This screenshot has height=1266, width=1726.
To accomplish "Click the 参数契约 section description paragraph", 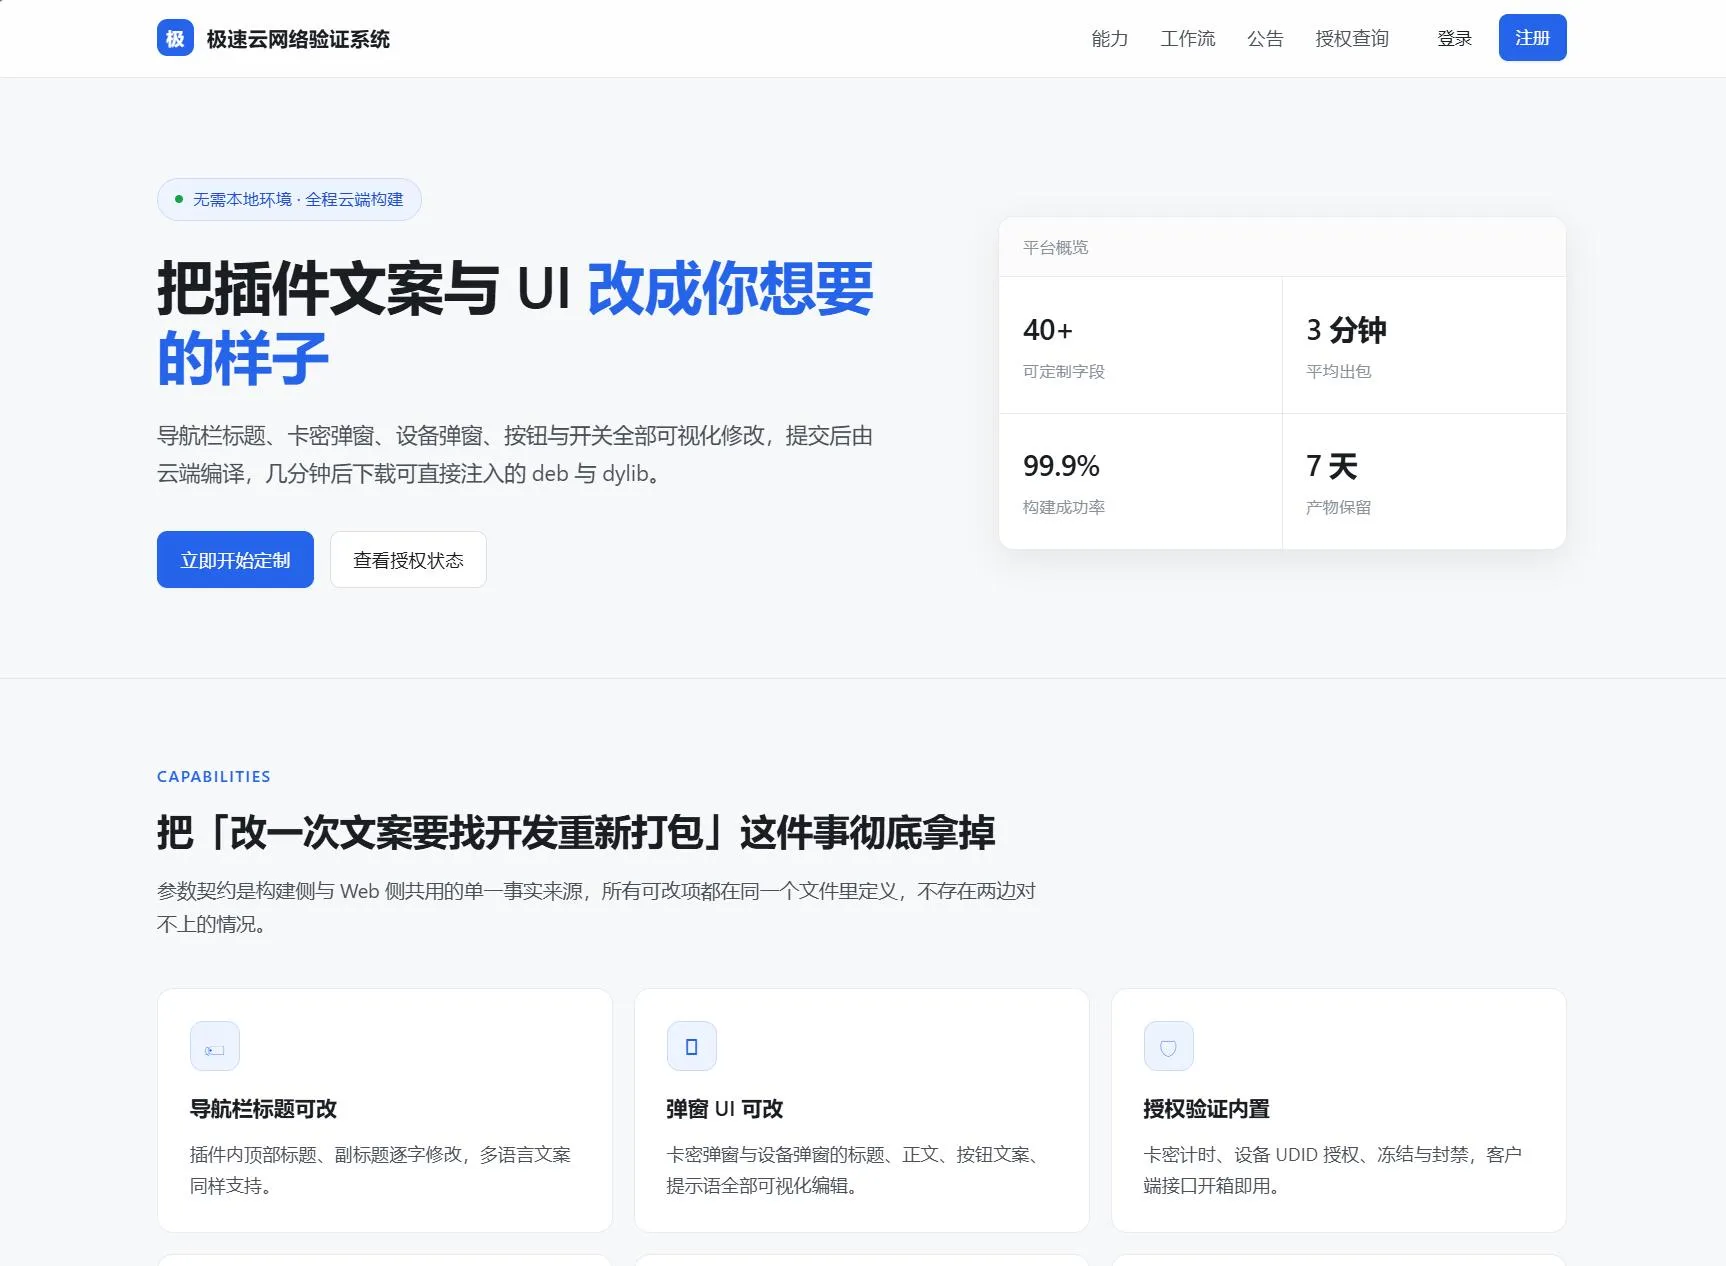I will click(x=596, y=907).
